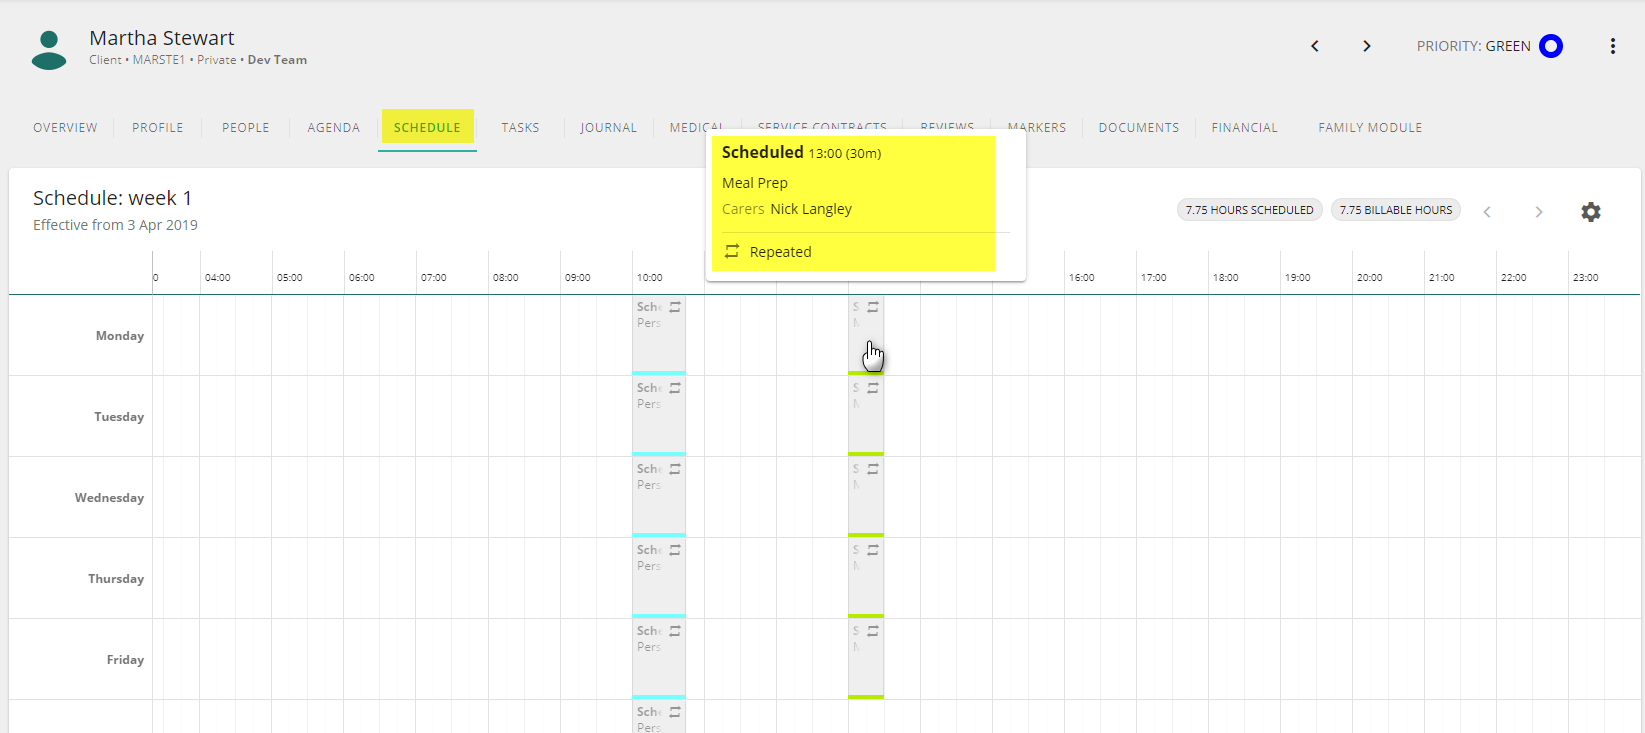This screenshot has height=733, width=1645.
Task: Click repeat icon on Tuesday 13:00 visit
Action: coord(873,388)
